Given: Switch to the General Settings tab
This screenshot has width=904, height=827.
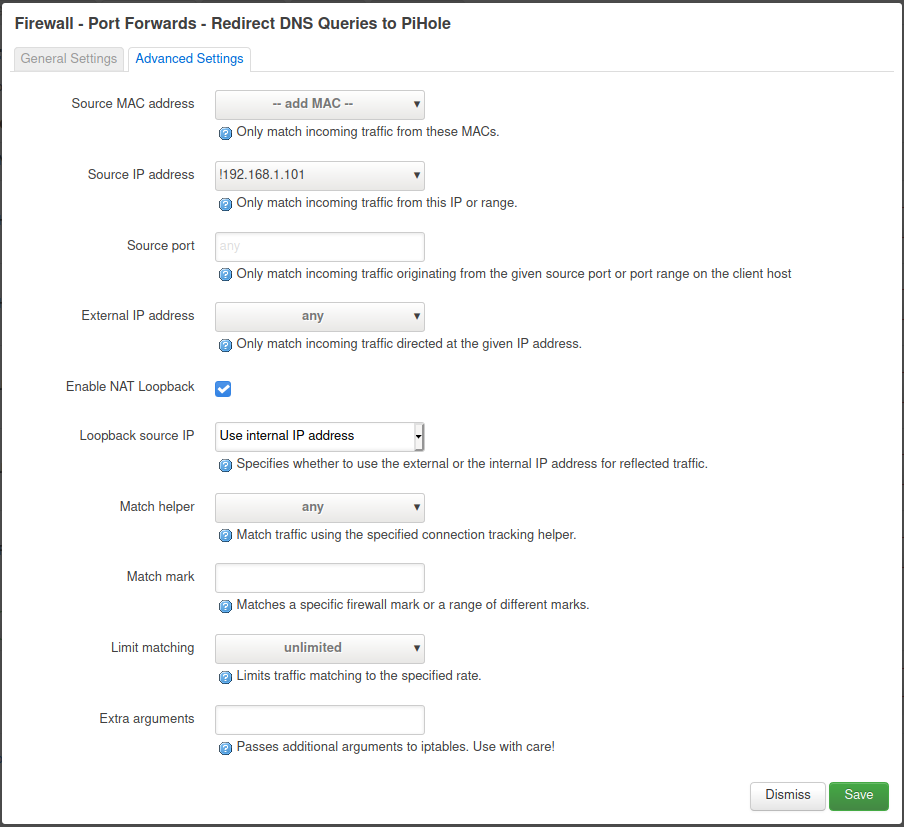Looking at the screenshot, I should tap(69, 59).
